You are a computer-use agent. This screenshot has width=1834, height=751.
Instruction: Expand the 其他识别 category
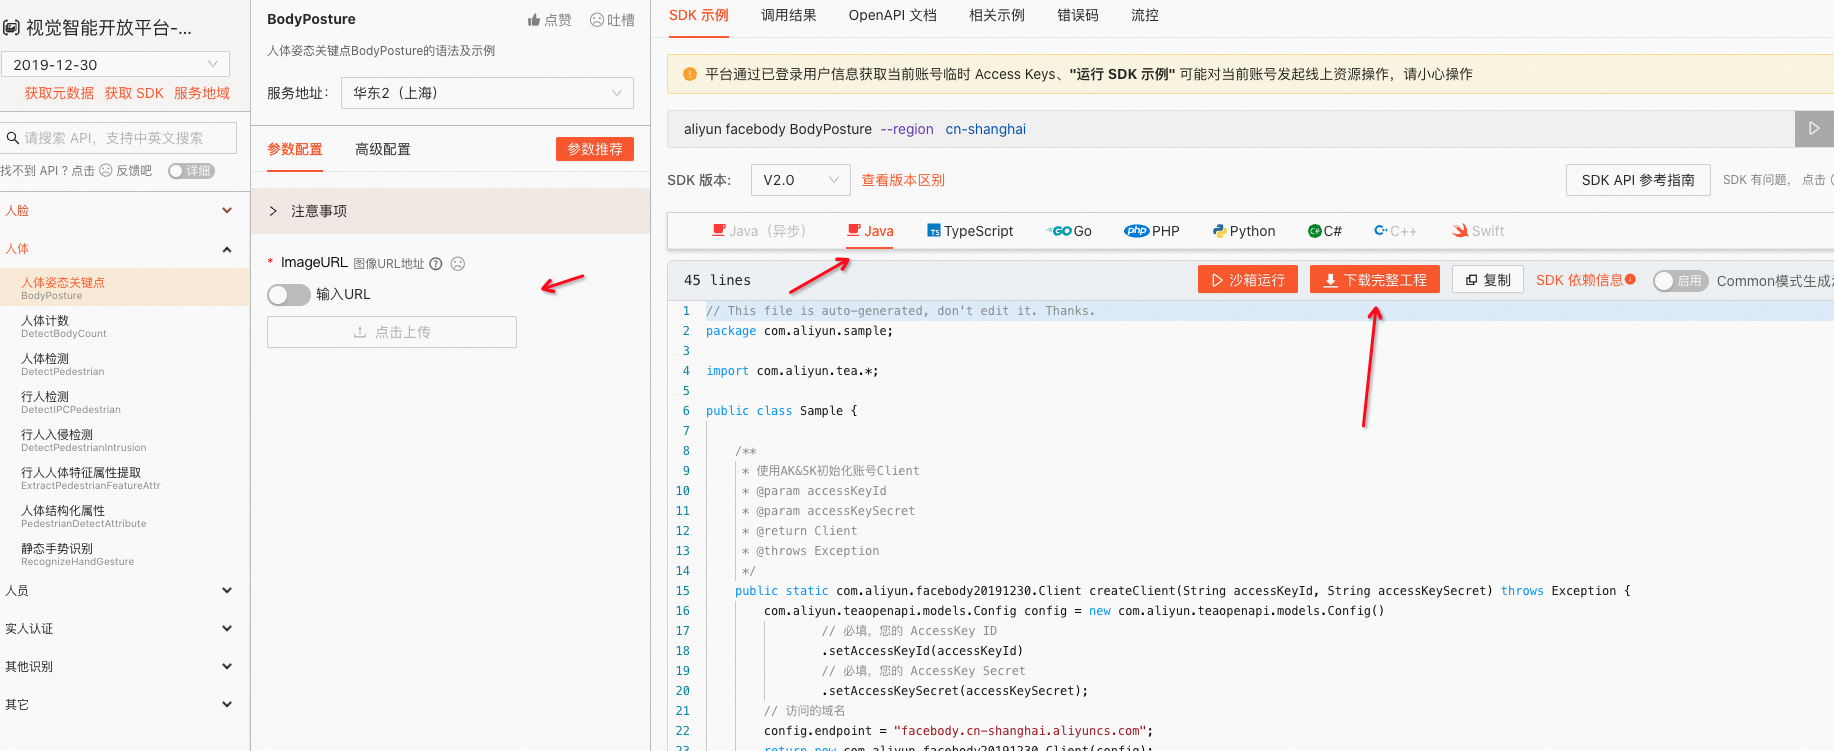click(124, 667)
